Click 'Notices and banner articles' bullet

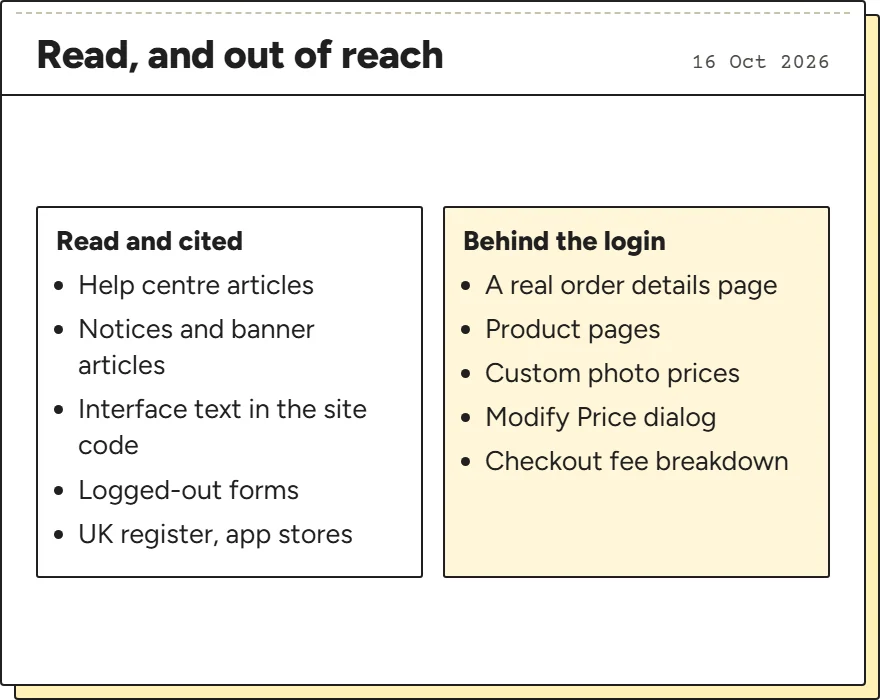tap(196, 347)
